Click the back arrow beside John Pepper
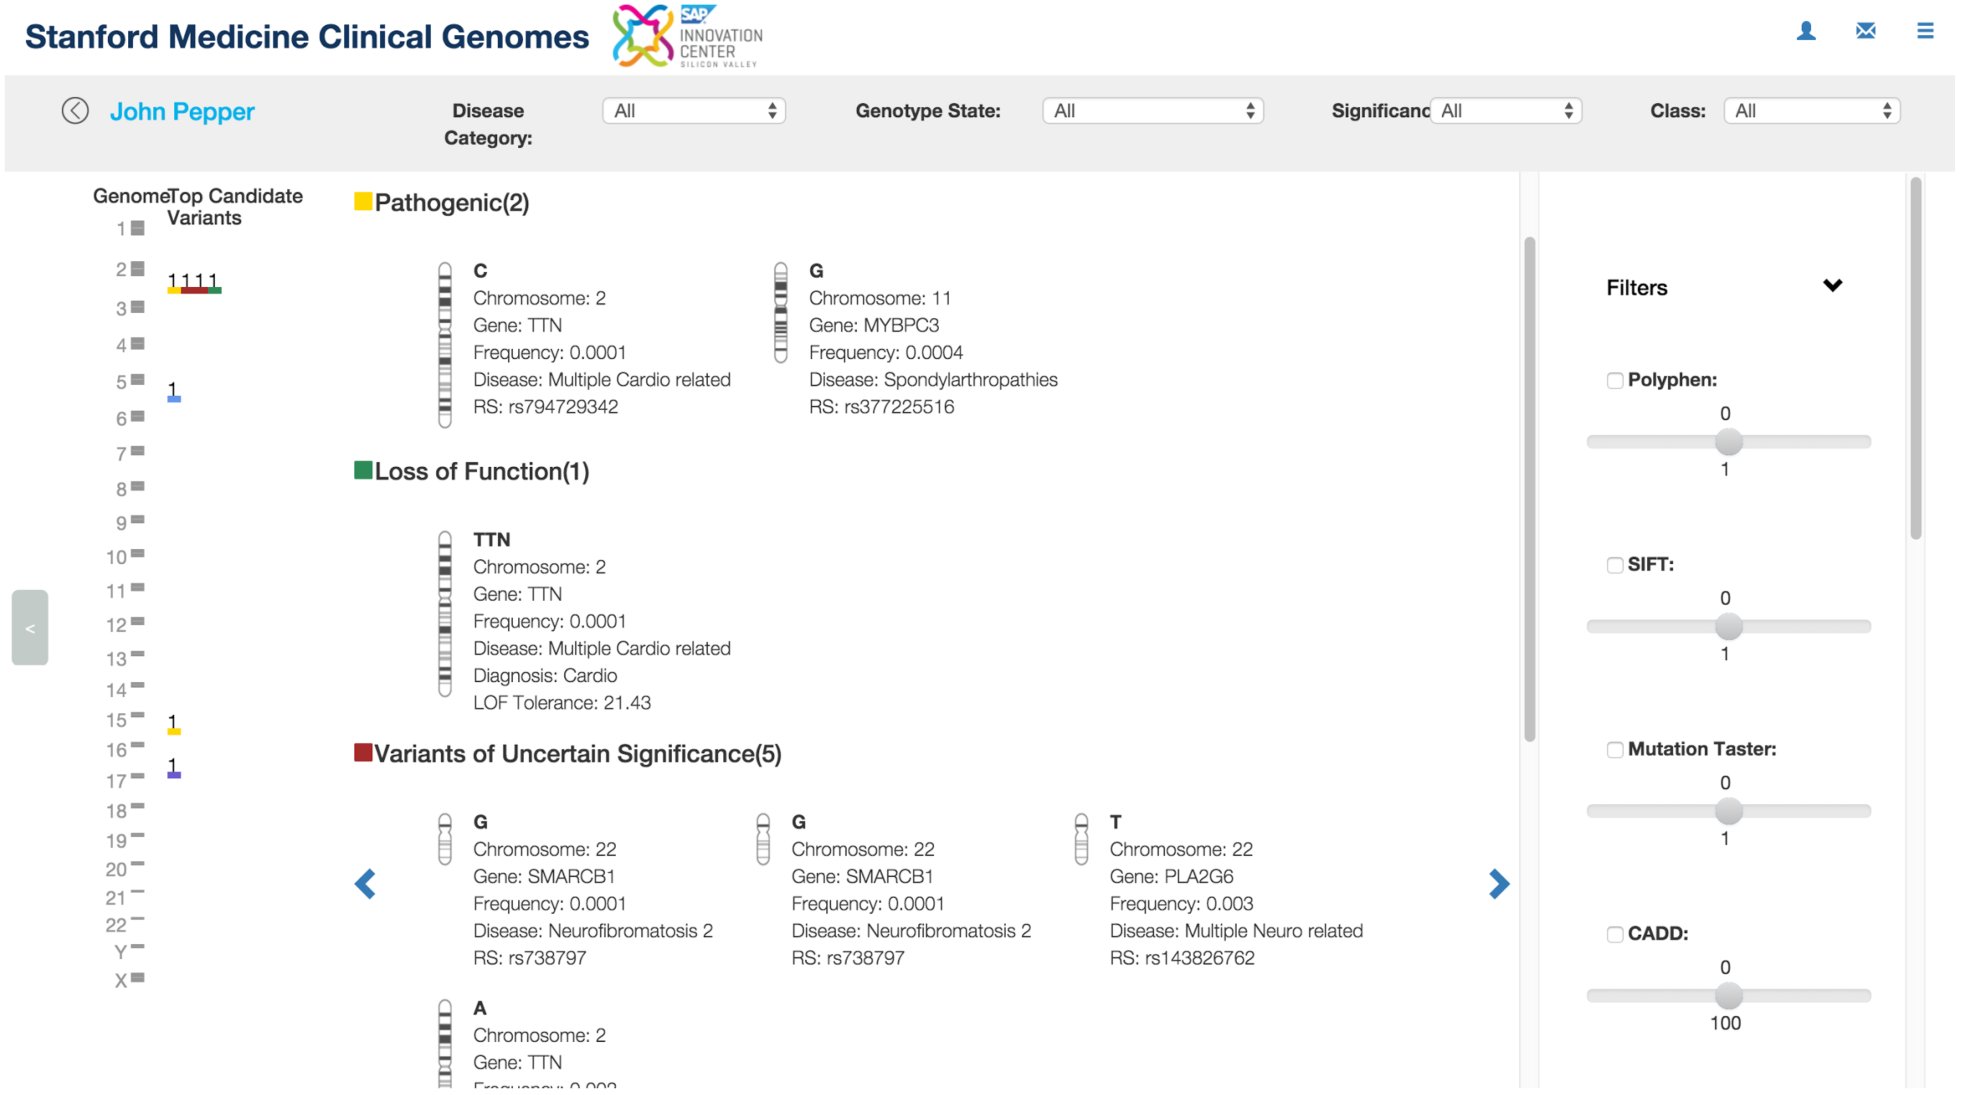 [75, 111]
